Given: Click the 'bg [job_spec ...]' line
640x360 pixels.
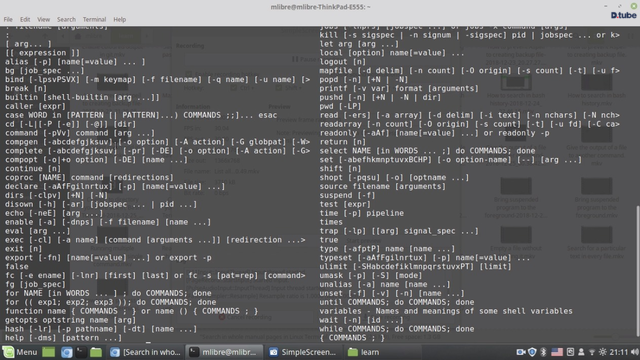Looking at the screenshot, I should pos(44,71).
